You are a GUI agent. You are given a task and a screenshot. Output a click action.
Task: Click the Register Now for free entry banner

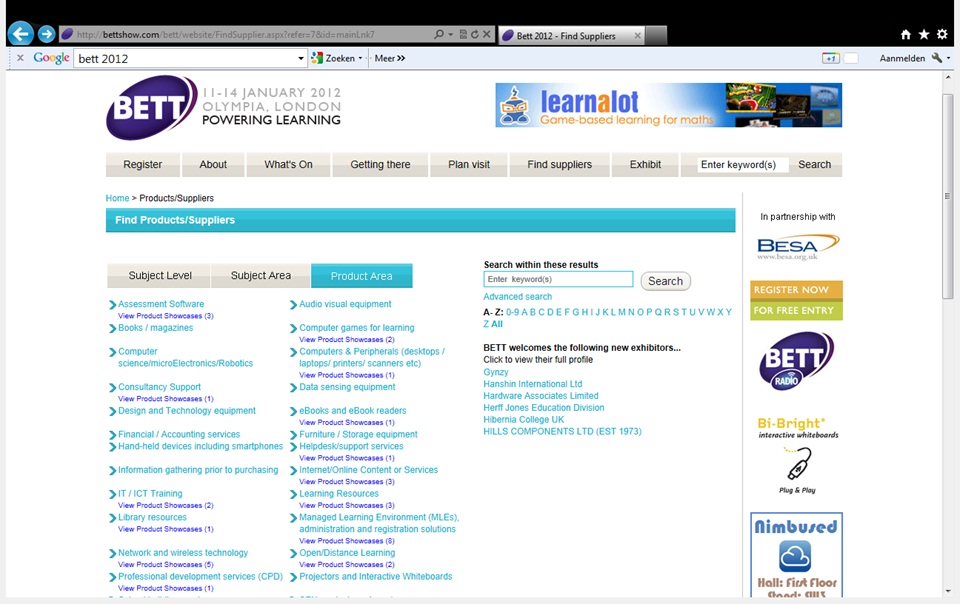[796, 300]
